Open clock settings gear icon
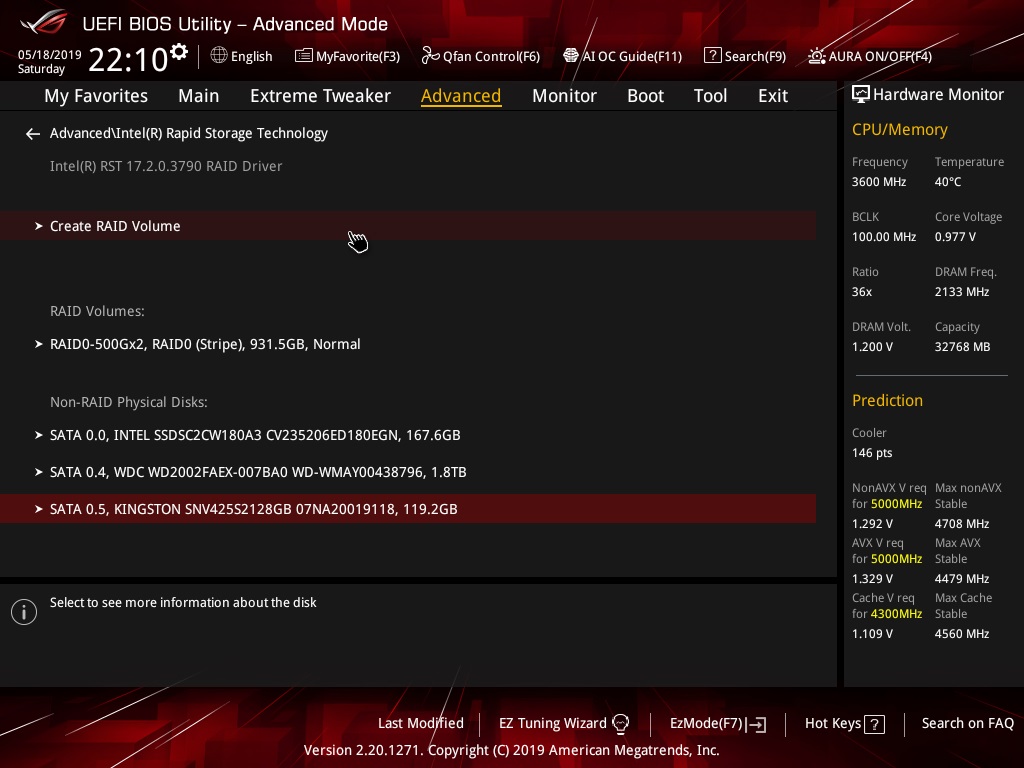 [x=179, y=52]
